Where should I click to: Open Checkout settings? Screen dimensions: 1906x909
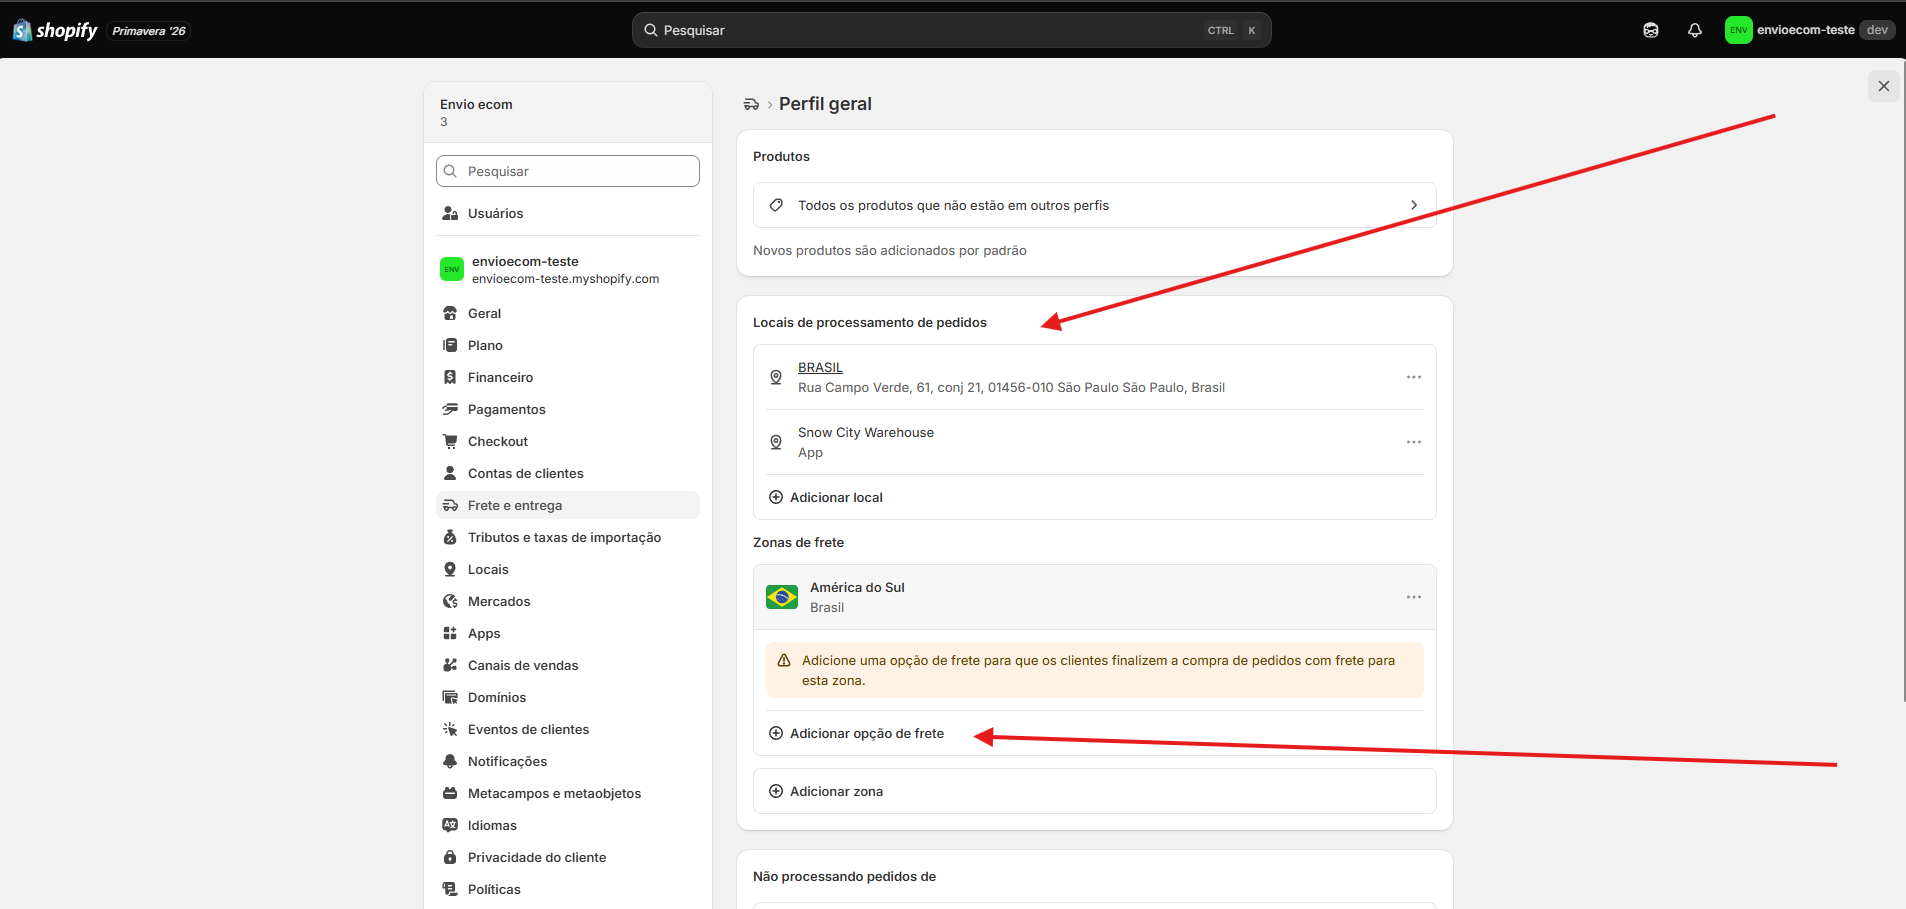click(568, 441)
